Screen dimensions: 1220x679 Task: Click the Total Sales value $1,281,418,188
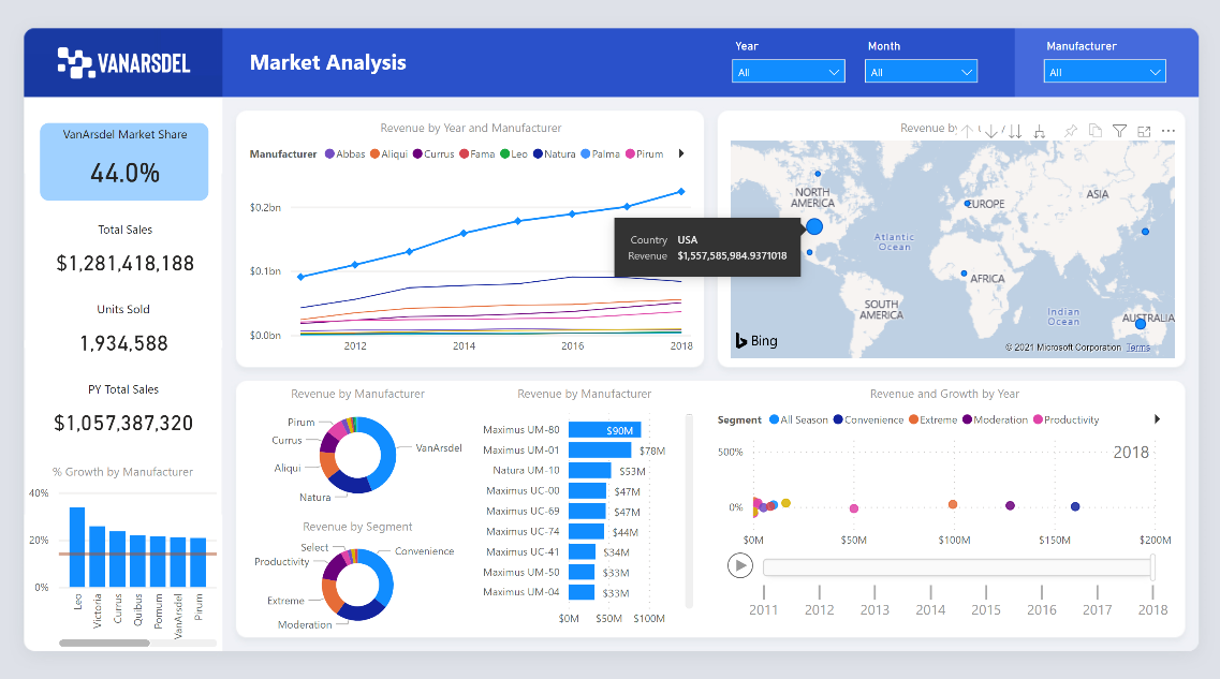click(125, 264)
